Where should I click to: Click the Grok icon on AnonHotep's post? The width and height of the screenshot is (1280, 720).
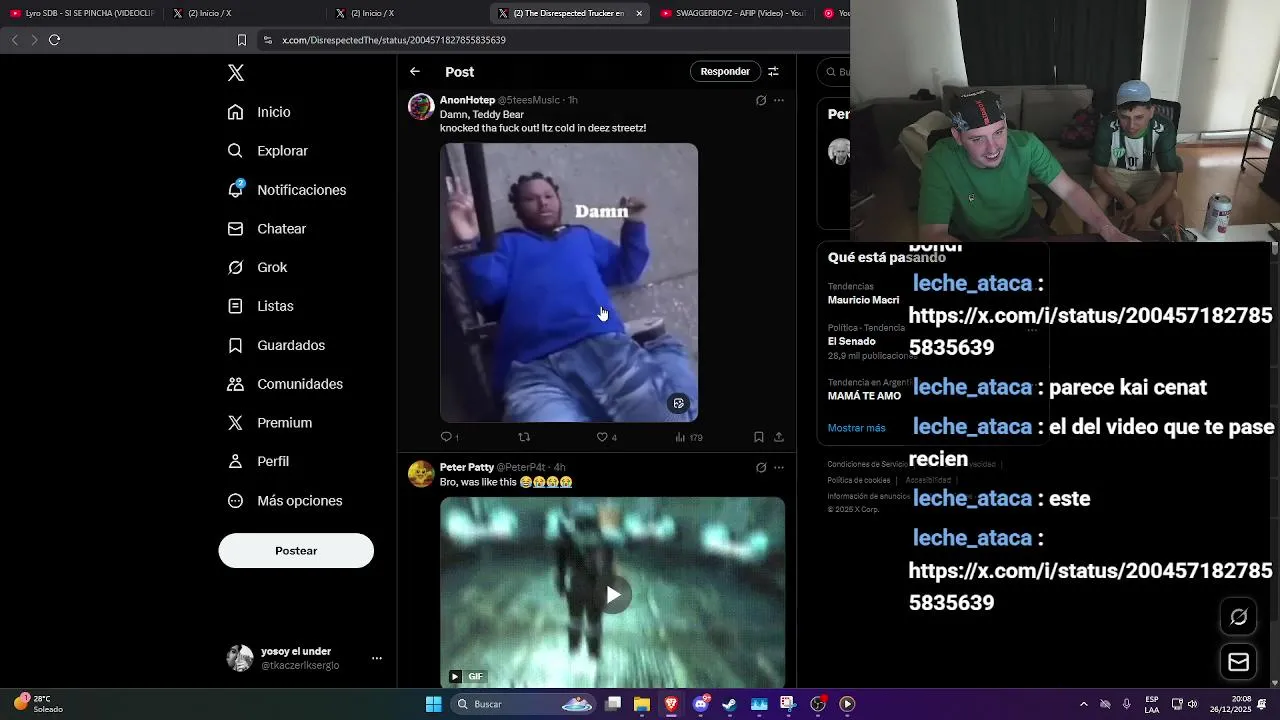(x=761, y=101)
